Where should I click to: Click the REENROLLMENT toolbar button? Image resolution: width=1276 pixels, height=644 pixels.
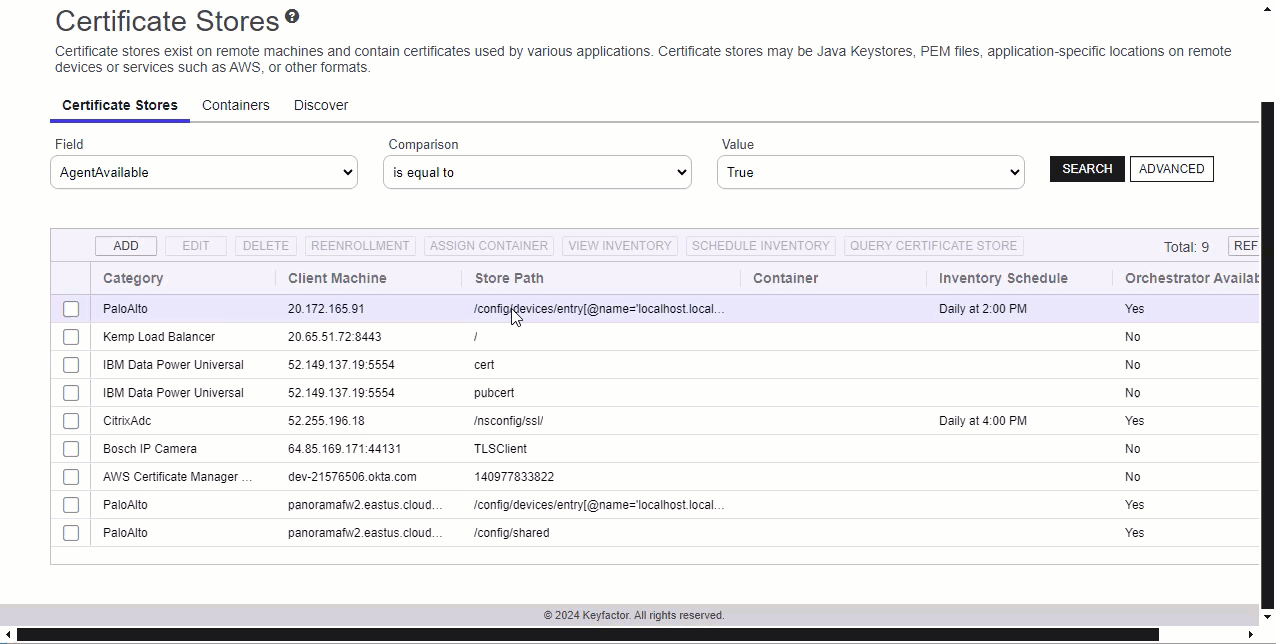click(360, 246)
